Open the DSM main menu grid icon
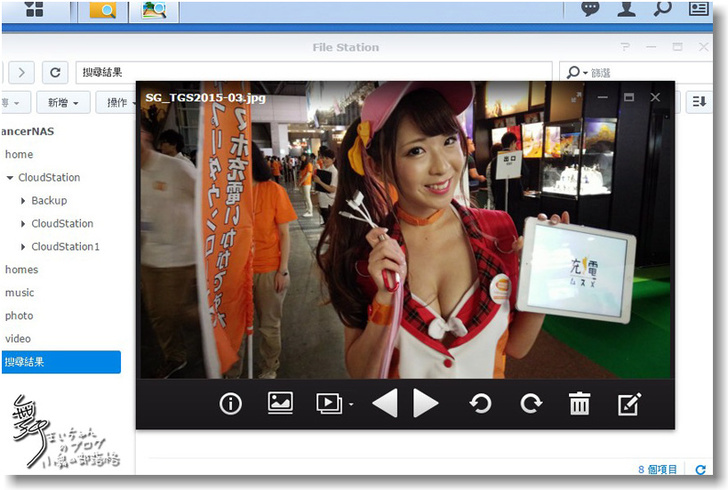 (x=34, y=9)
